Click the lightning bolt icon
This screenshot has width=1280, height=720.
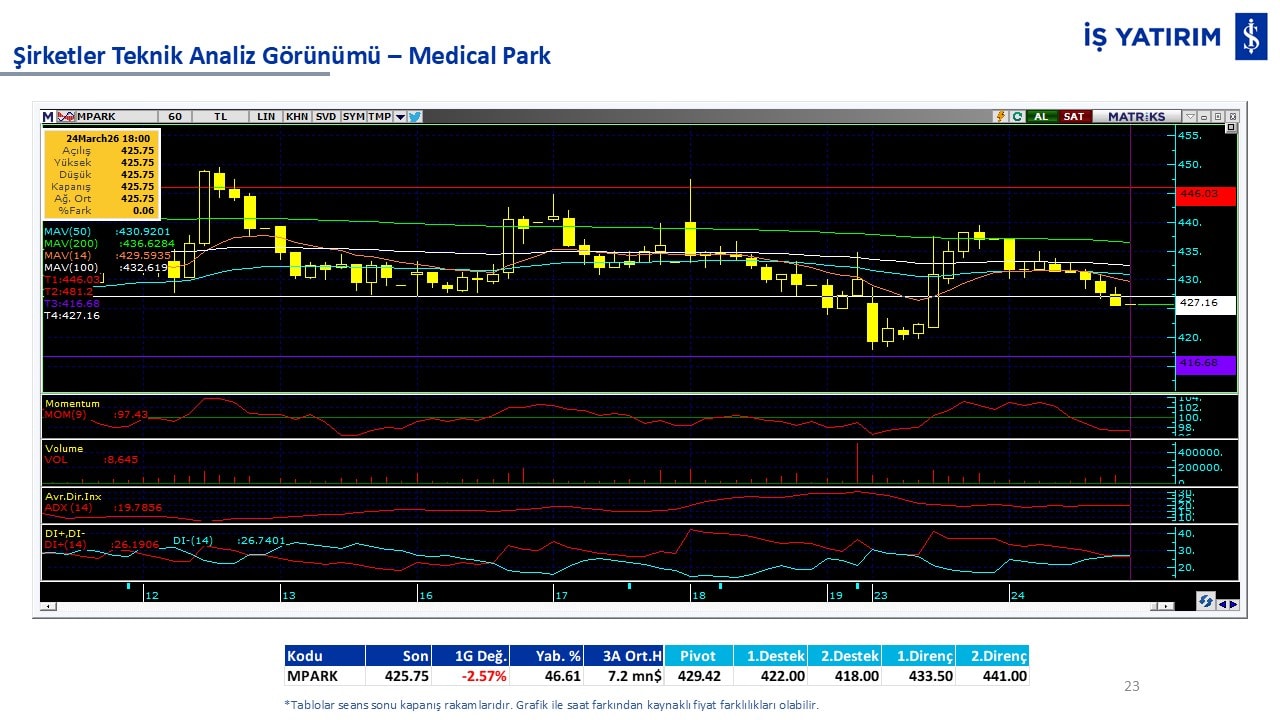point(999,116)
